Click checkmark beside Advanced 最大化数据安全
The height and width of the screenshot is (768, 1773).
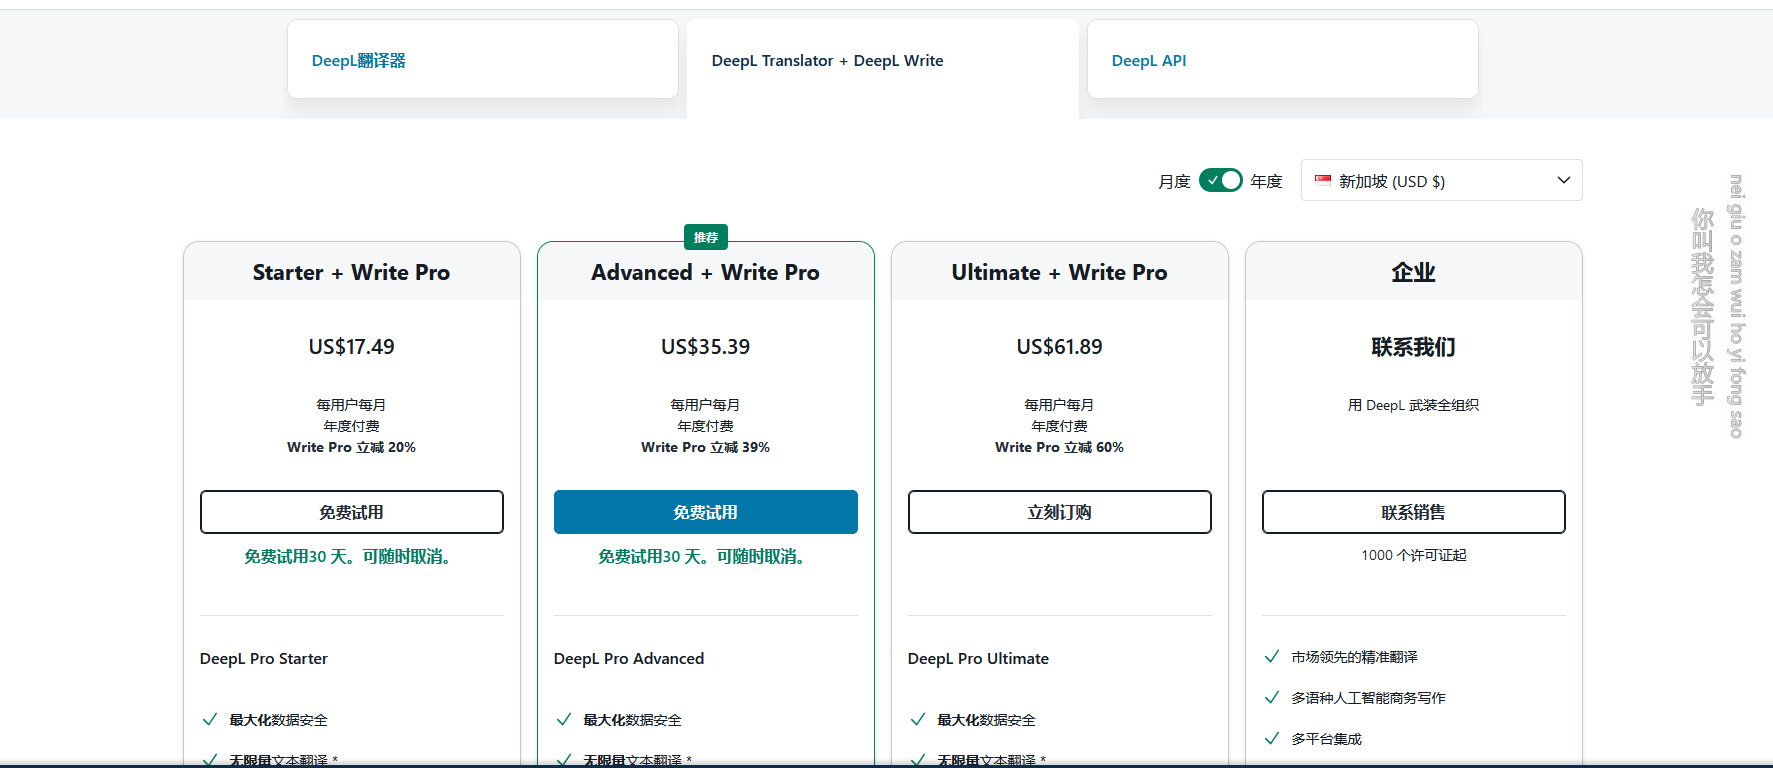[x=564, y=719]
